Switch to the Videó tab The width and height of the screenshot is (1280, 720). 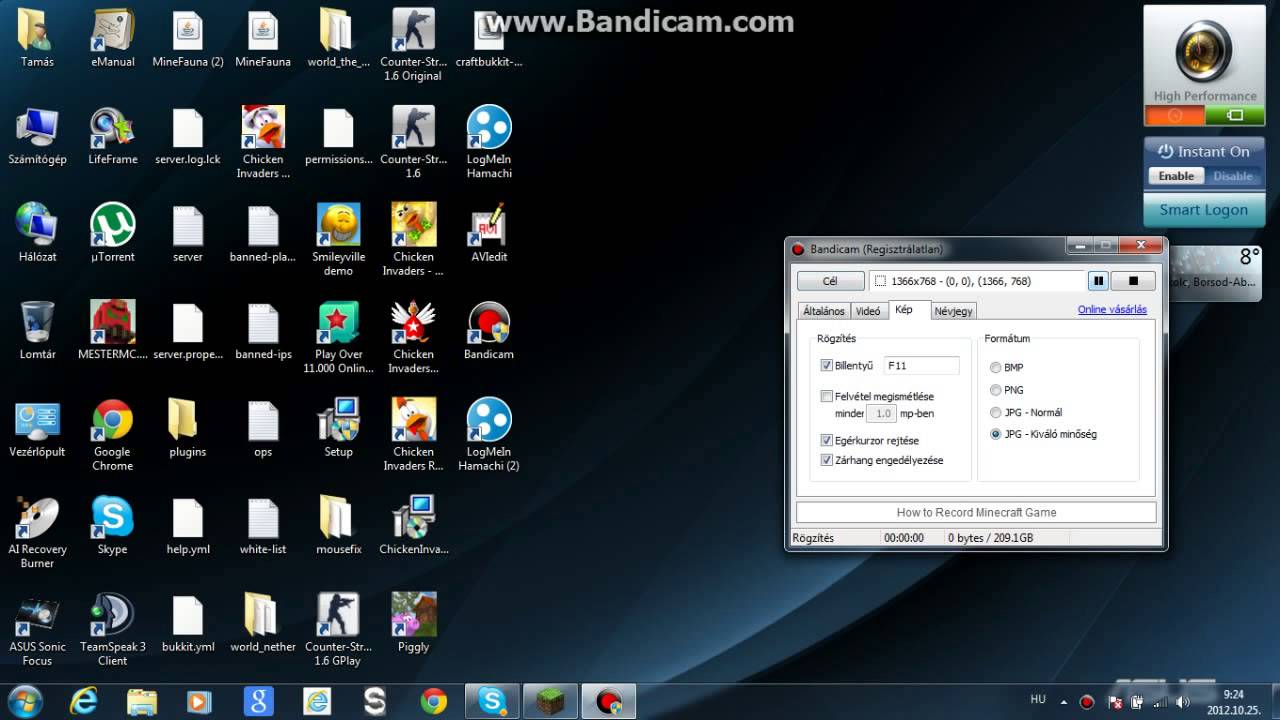pos(868,311)
